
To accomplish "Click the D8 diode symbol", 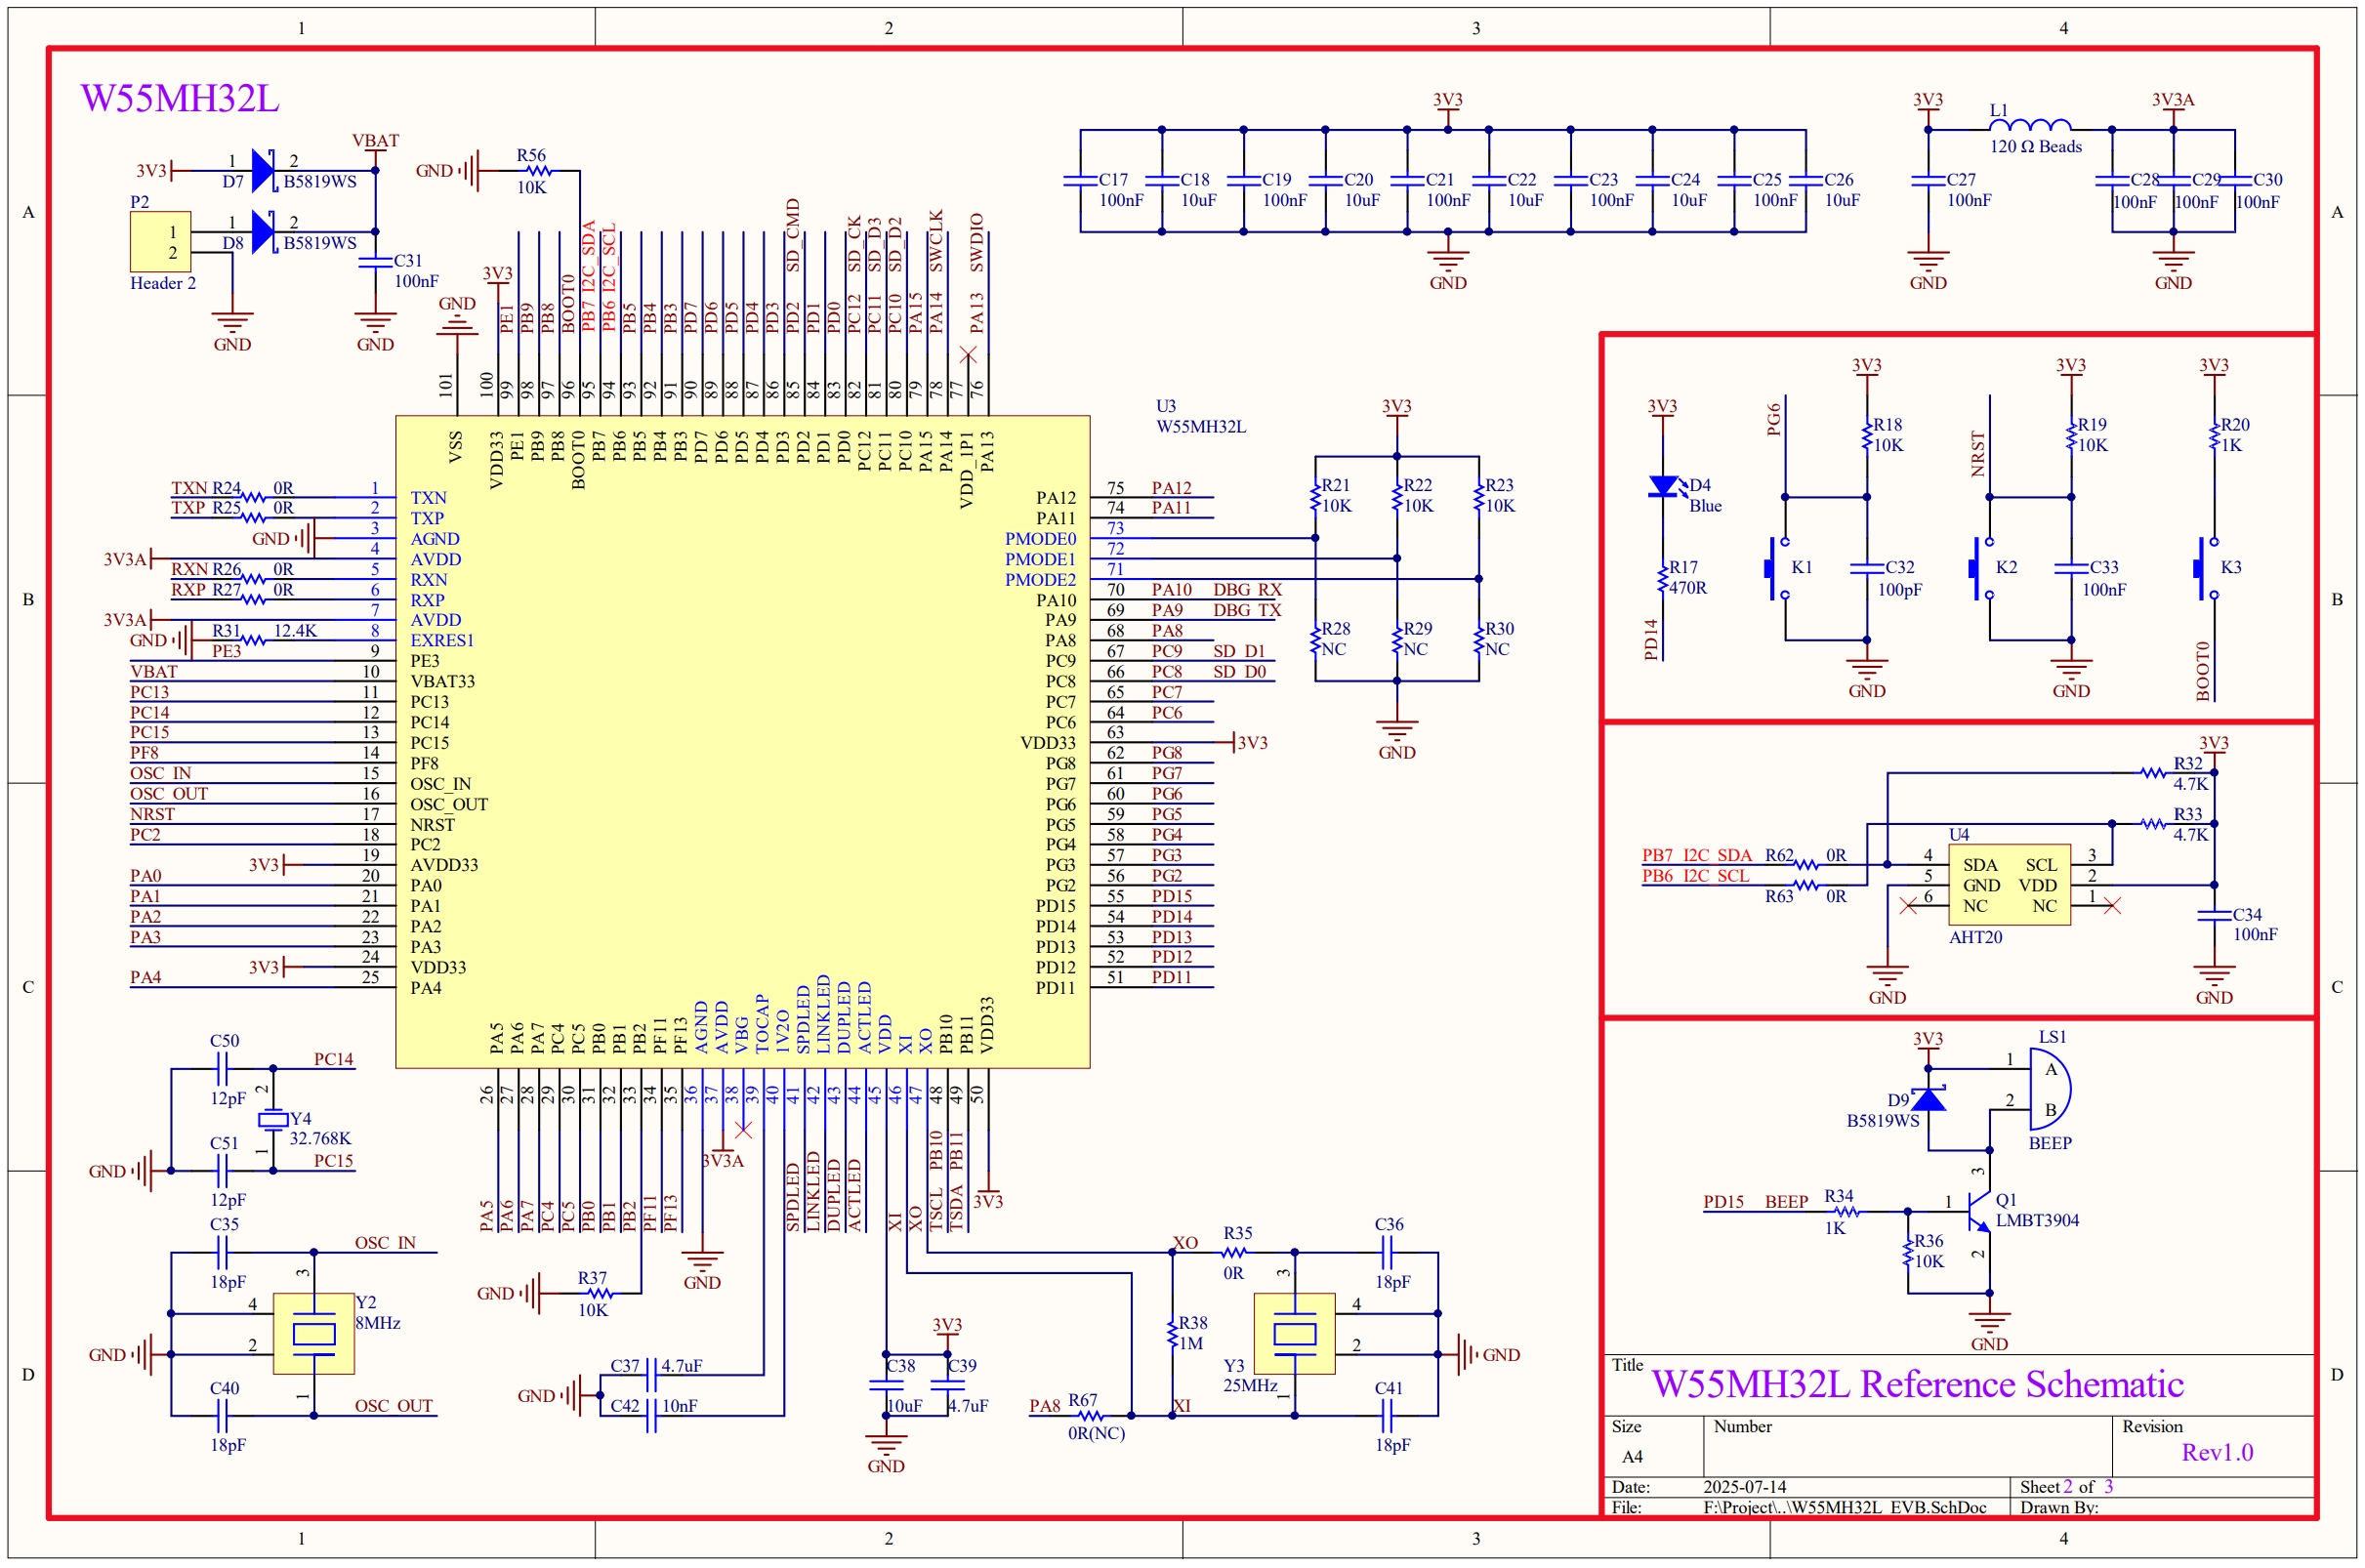I will 264,231.
